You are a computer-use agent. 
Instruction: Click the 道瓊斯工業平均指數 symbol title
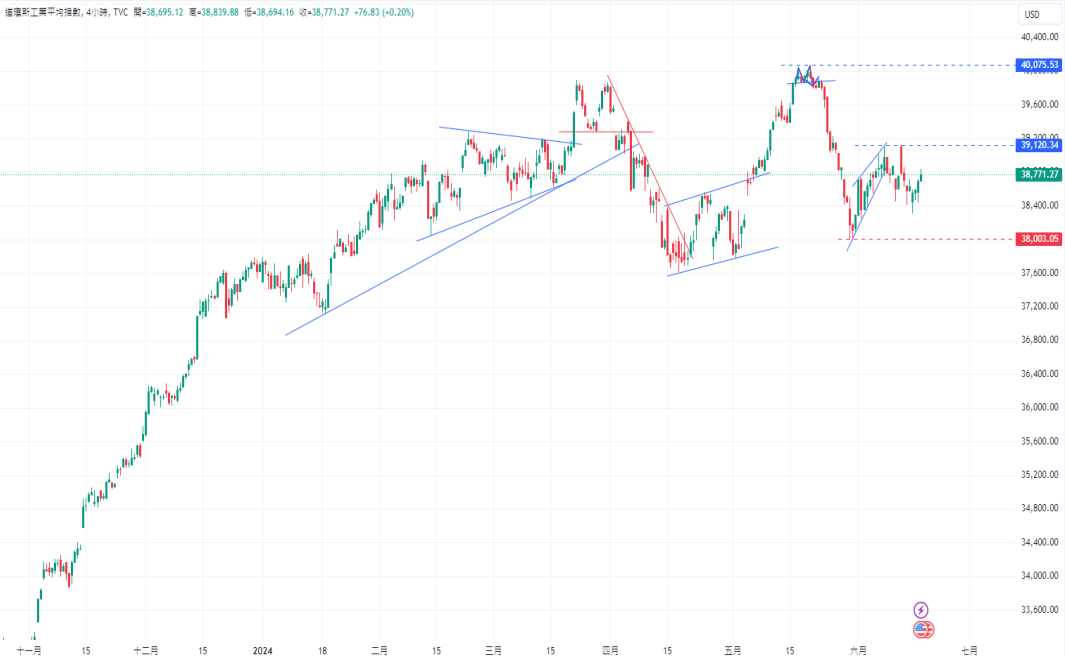[43, 12]
